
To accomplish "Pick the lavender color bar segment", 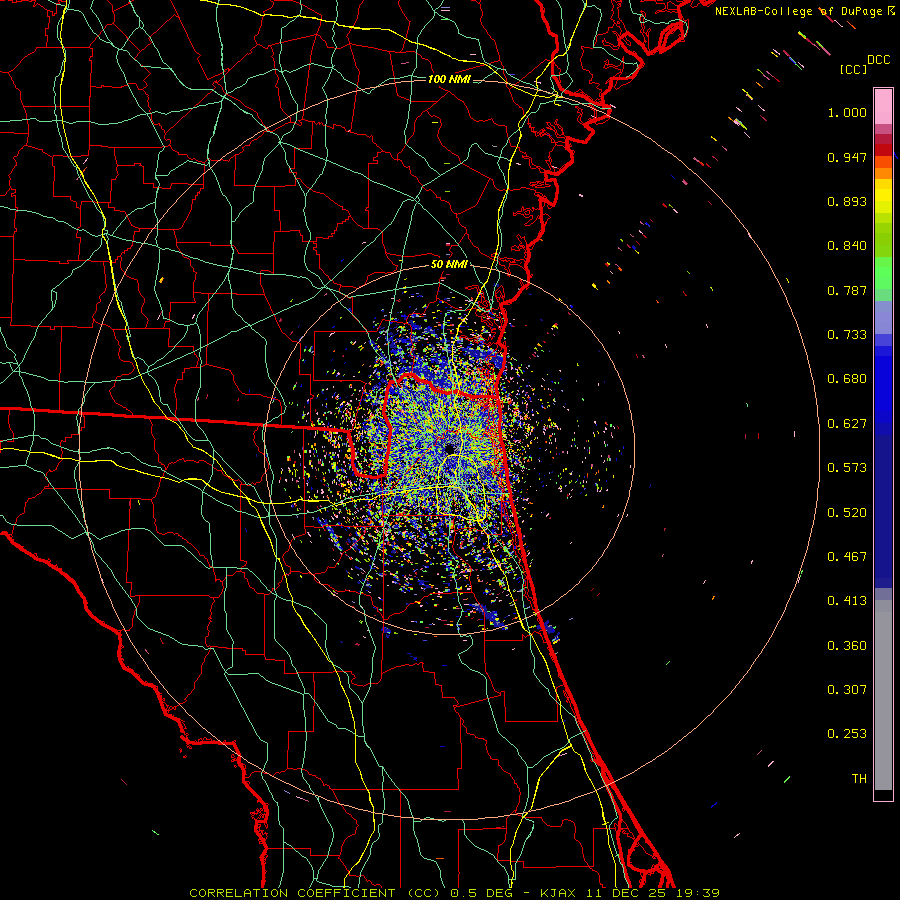I will (x=883, y=317).
